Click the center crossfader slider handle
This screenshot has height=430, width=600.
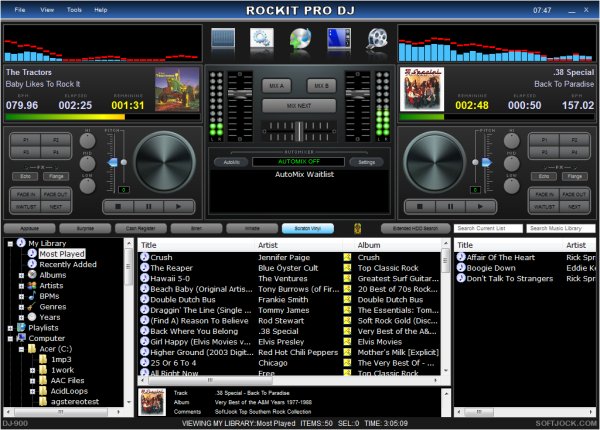pyautogui.click(x=299, y=131)
